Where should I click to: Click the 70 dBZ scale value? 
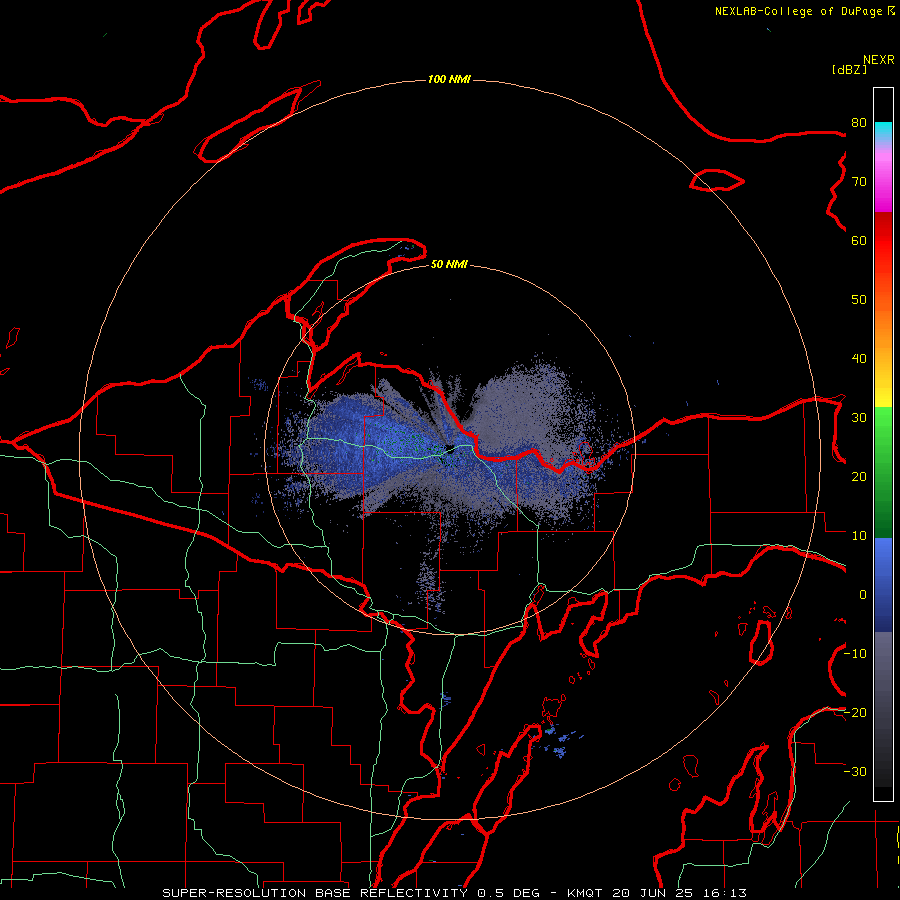(x=859, y=181)
